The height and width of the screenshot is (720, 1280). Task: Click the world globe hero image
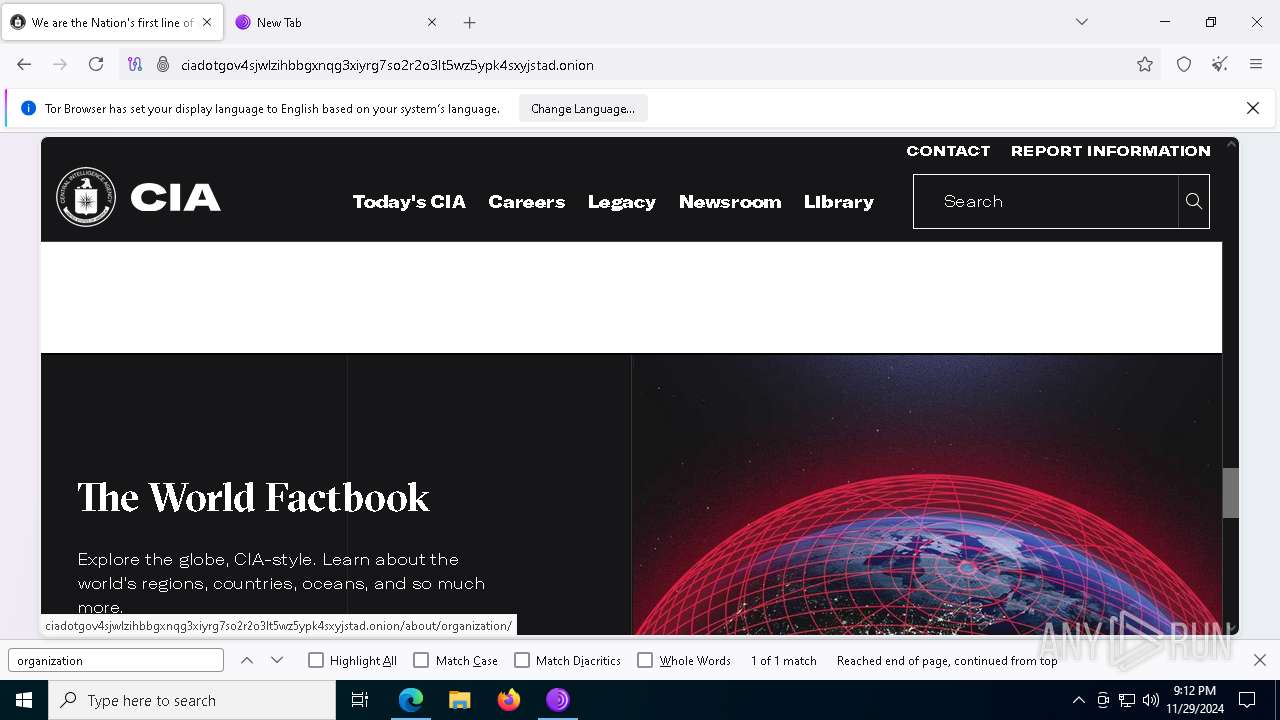927,495
